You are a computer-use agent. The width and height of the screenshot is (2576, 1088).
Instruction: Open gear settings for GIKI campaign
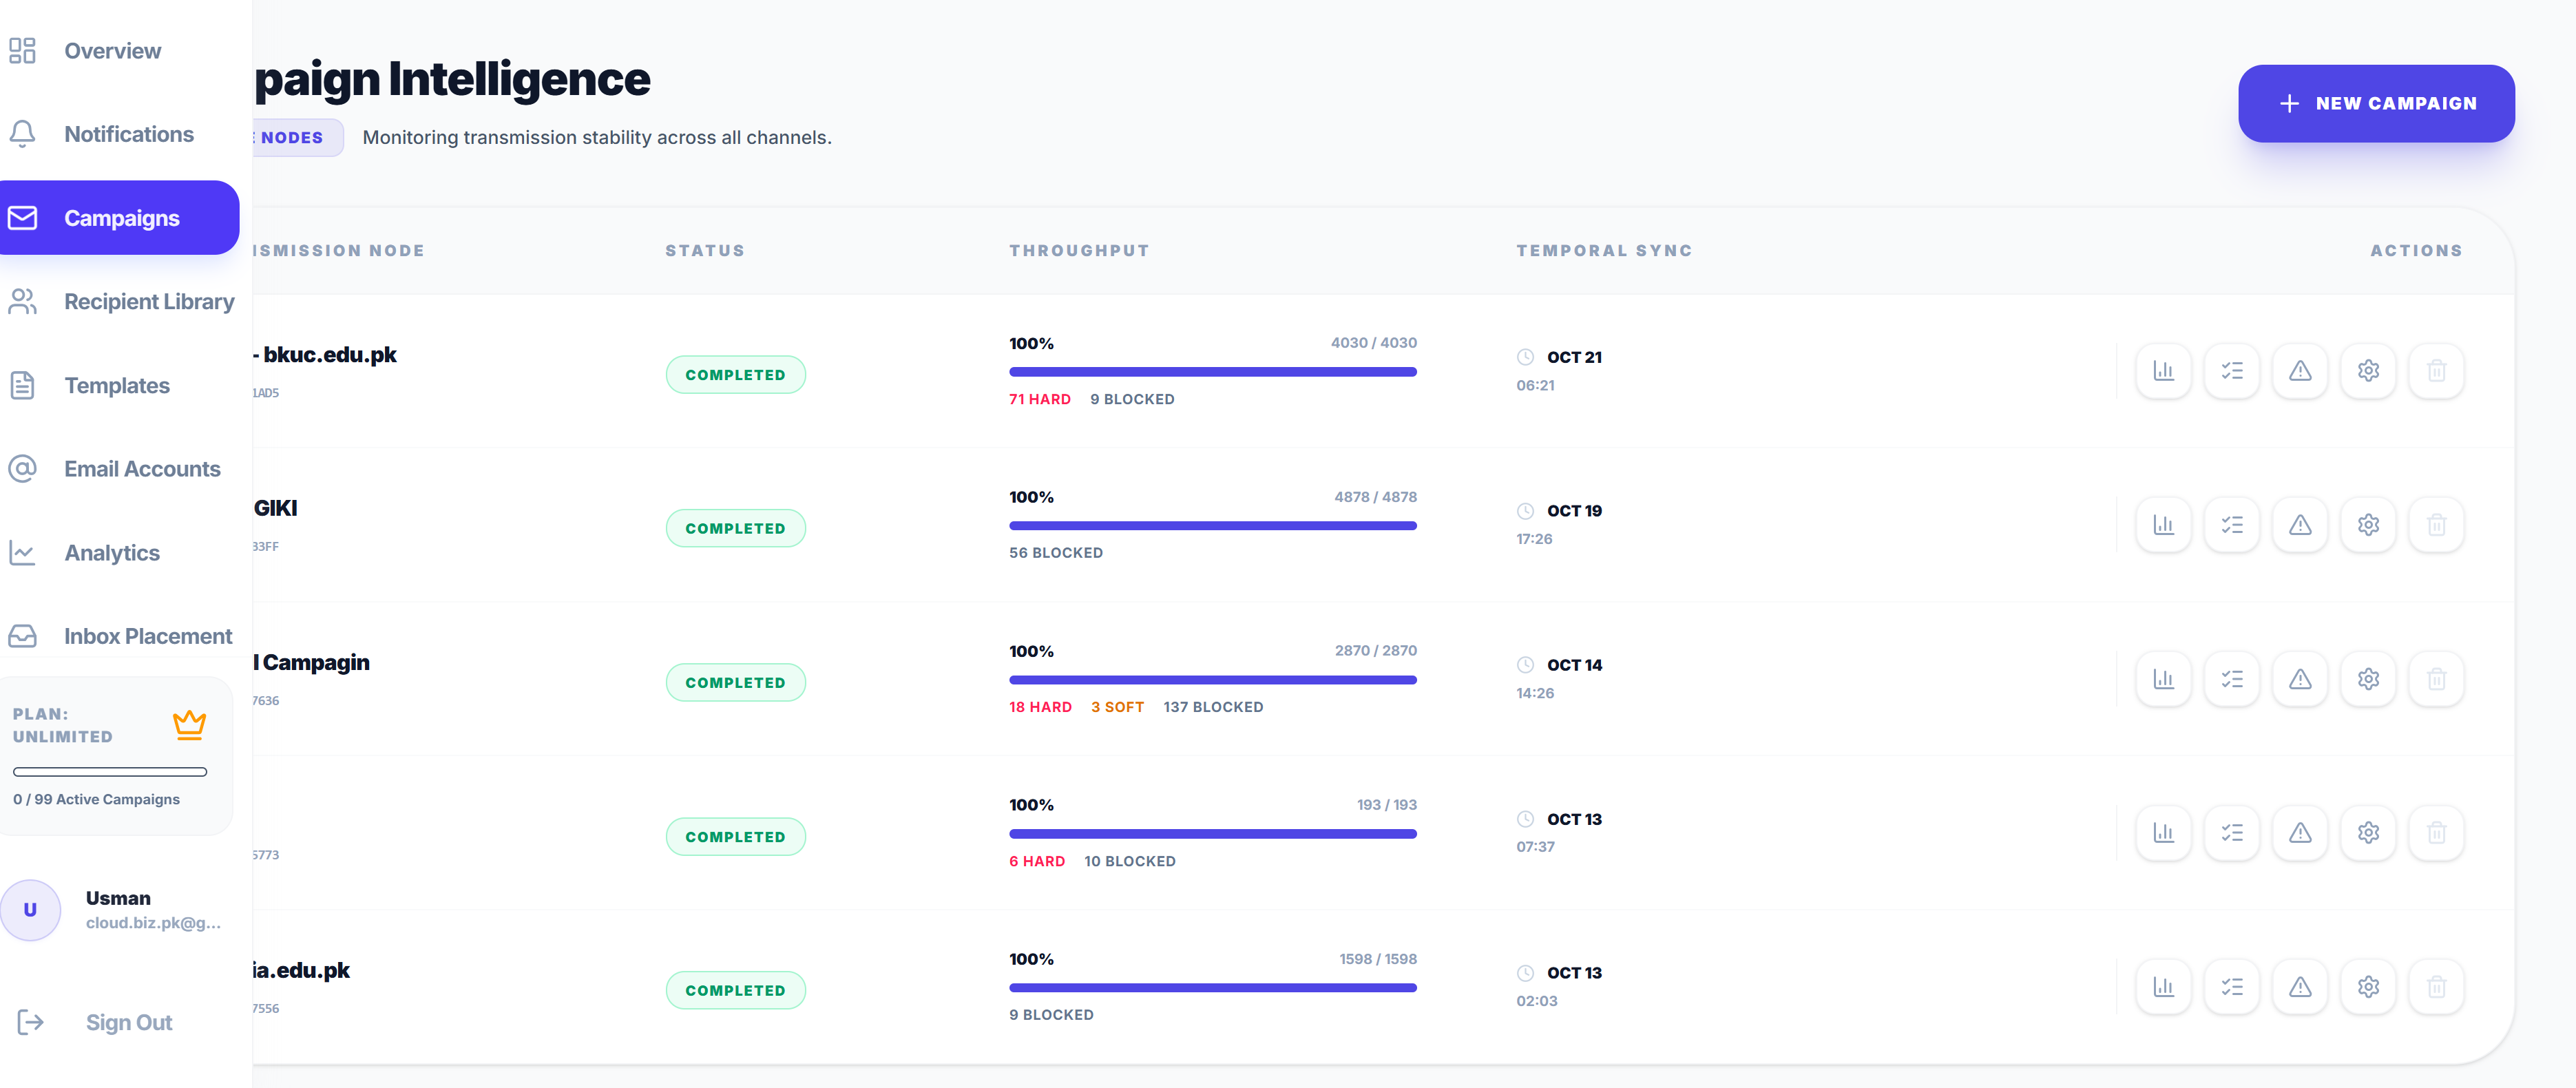(x=2367, y=525)
